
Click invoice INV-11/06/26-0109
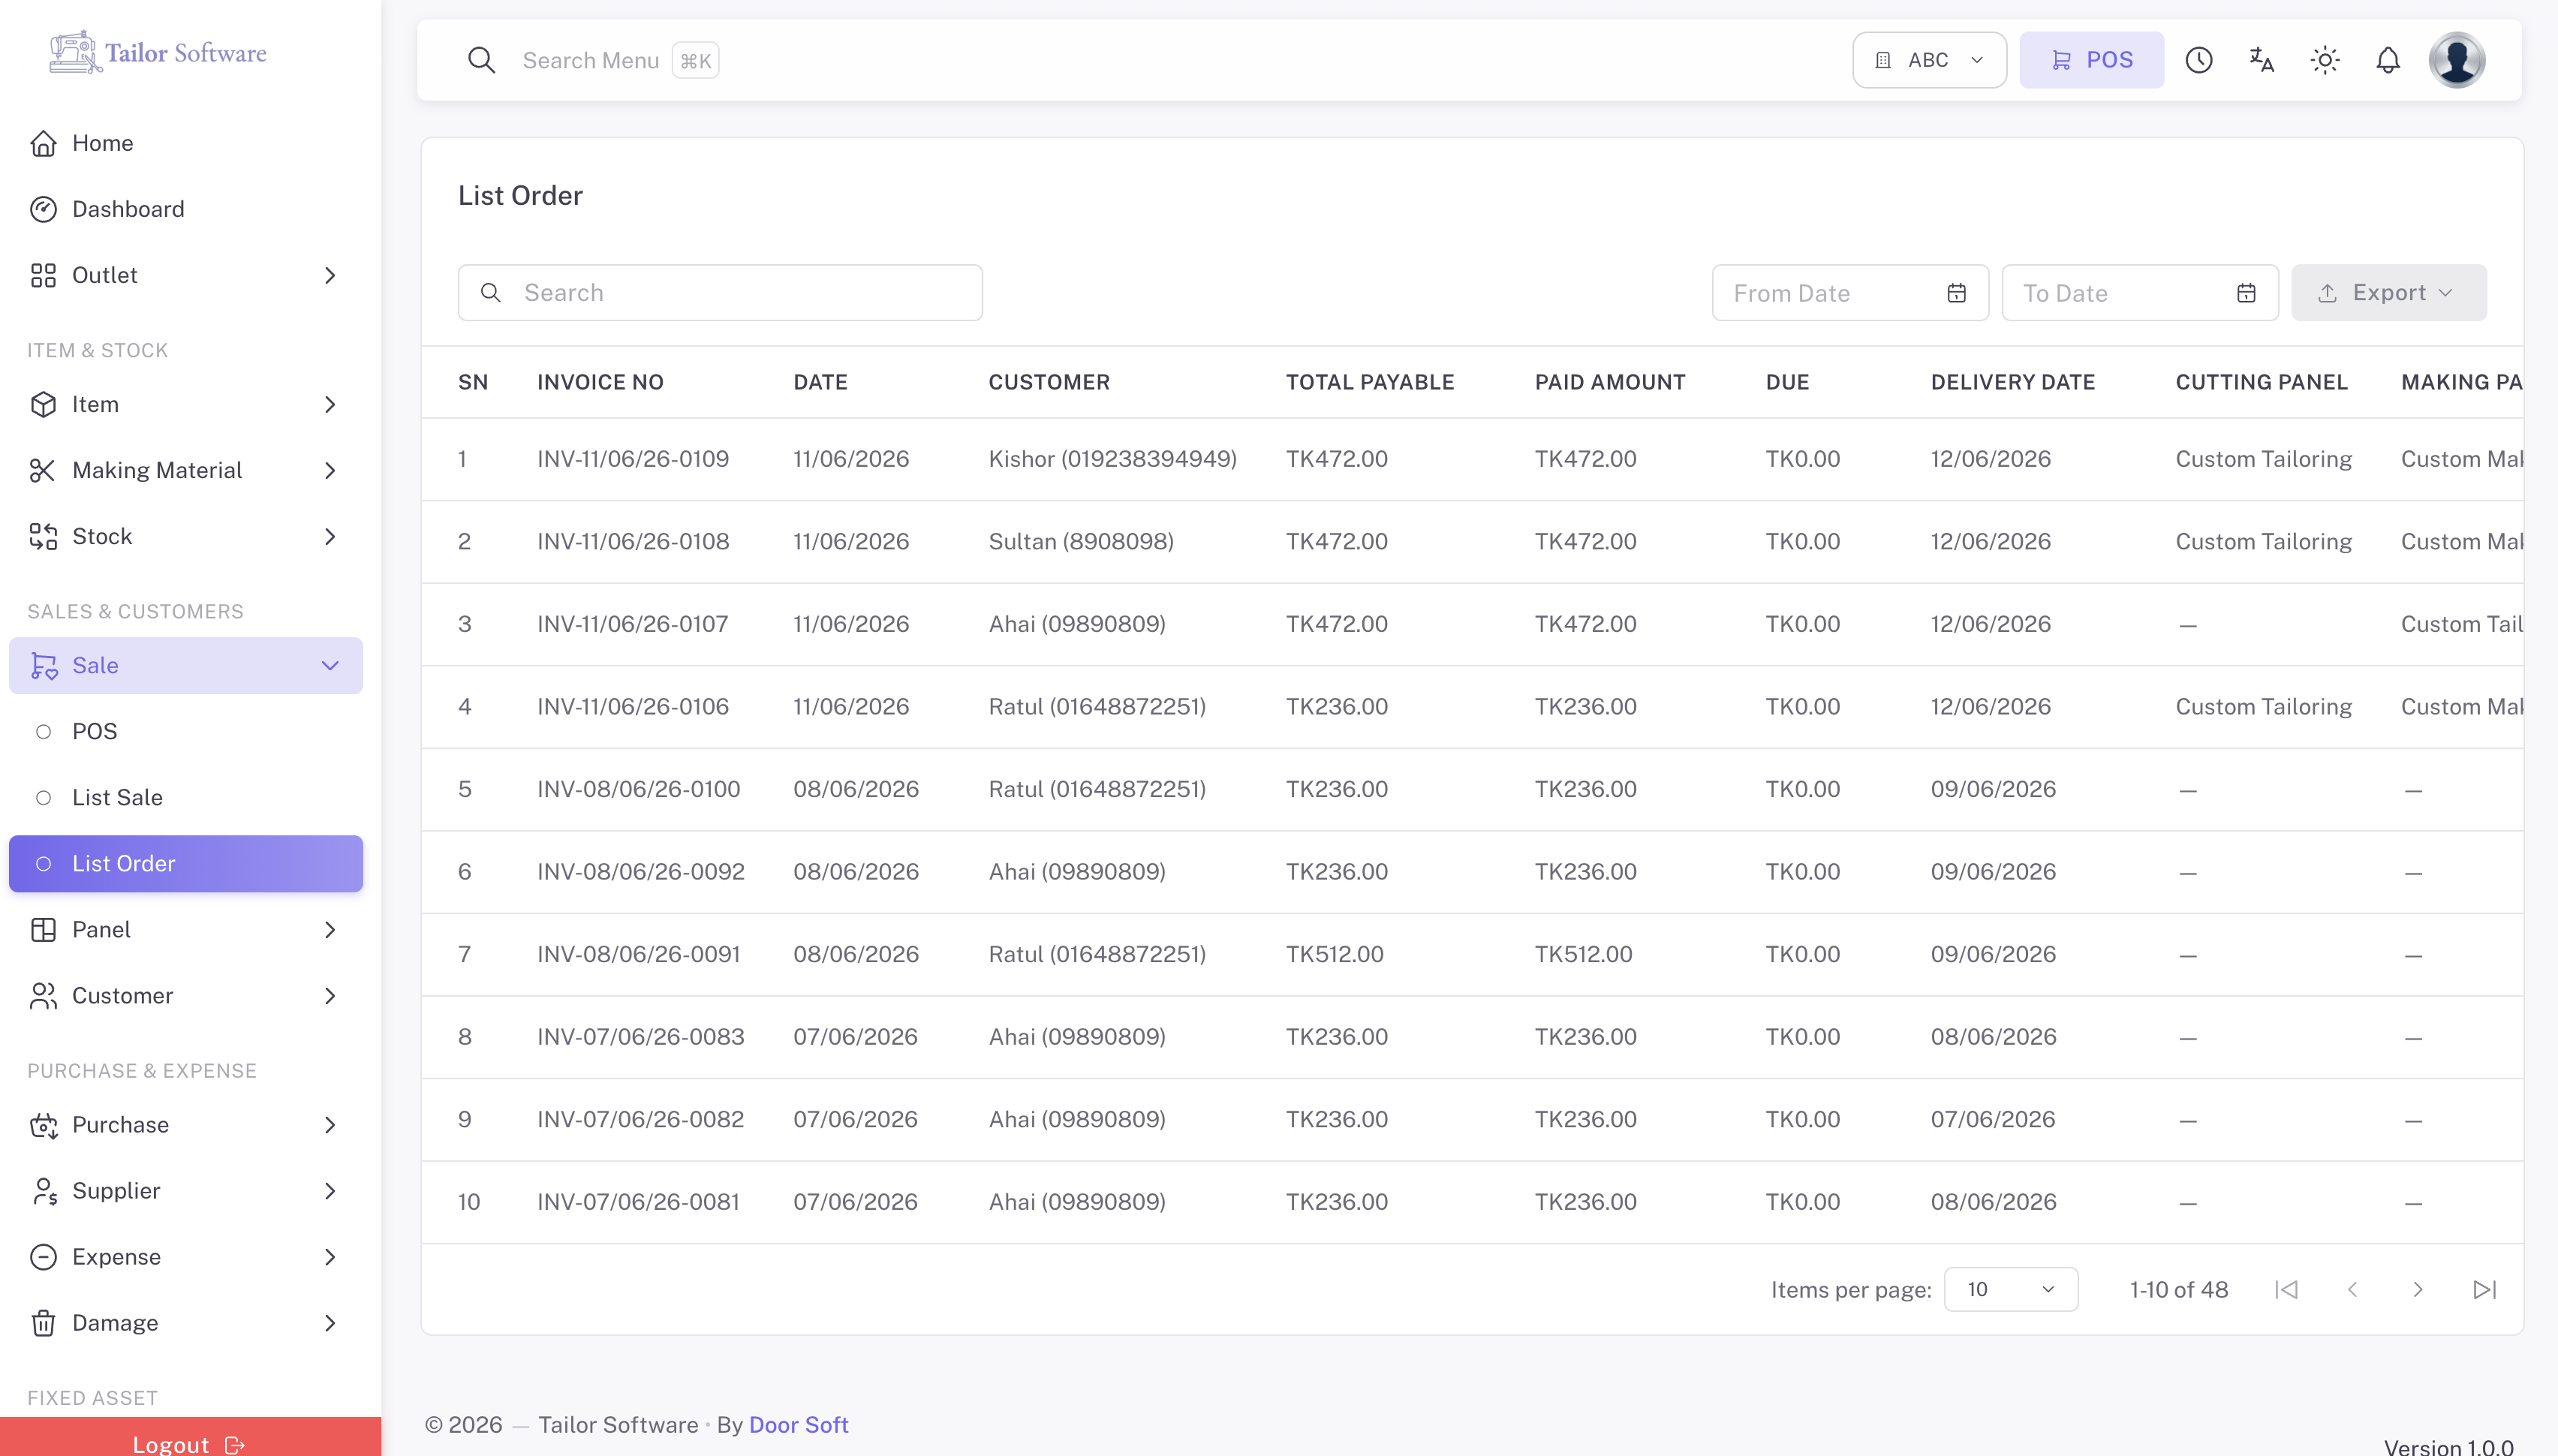tap(633, 459)
